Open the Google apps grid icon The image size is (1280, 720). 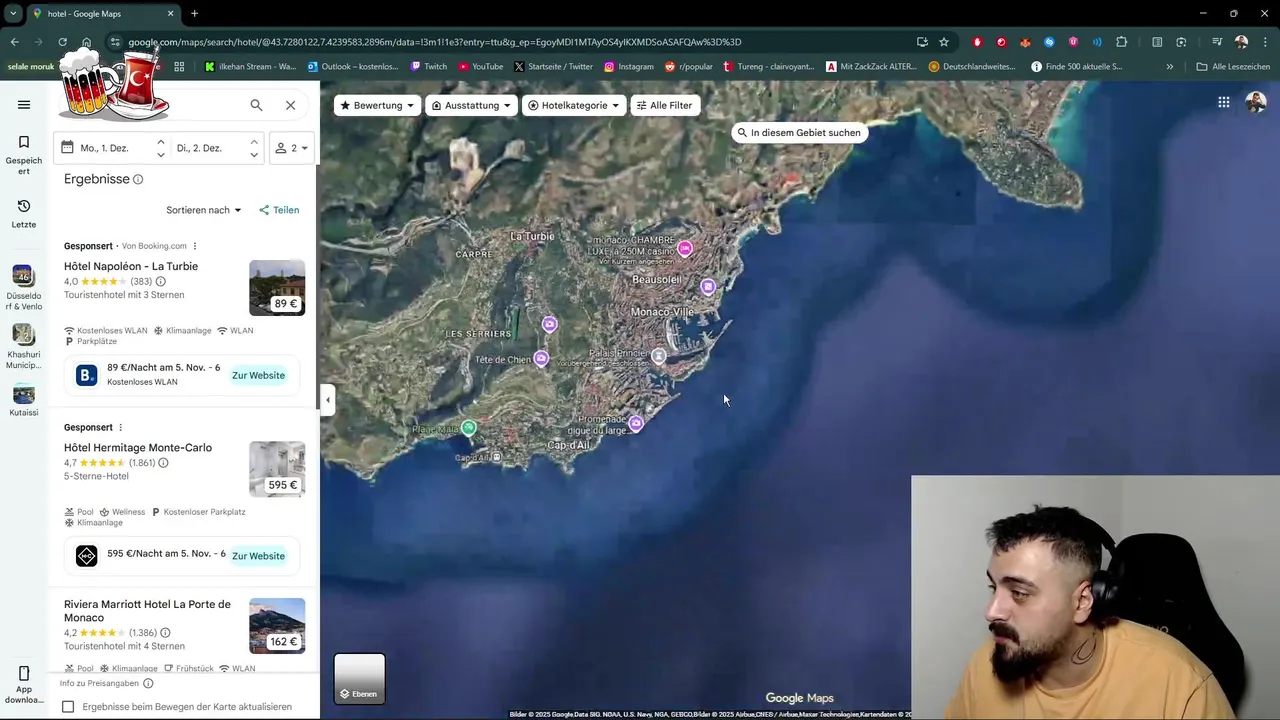pyautogui.click(x=1223, y=102)
